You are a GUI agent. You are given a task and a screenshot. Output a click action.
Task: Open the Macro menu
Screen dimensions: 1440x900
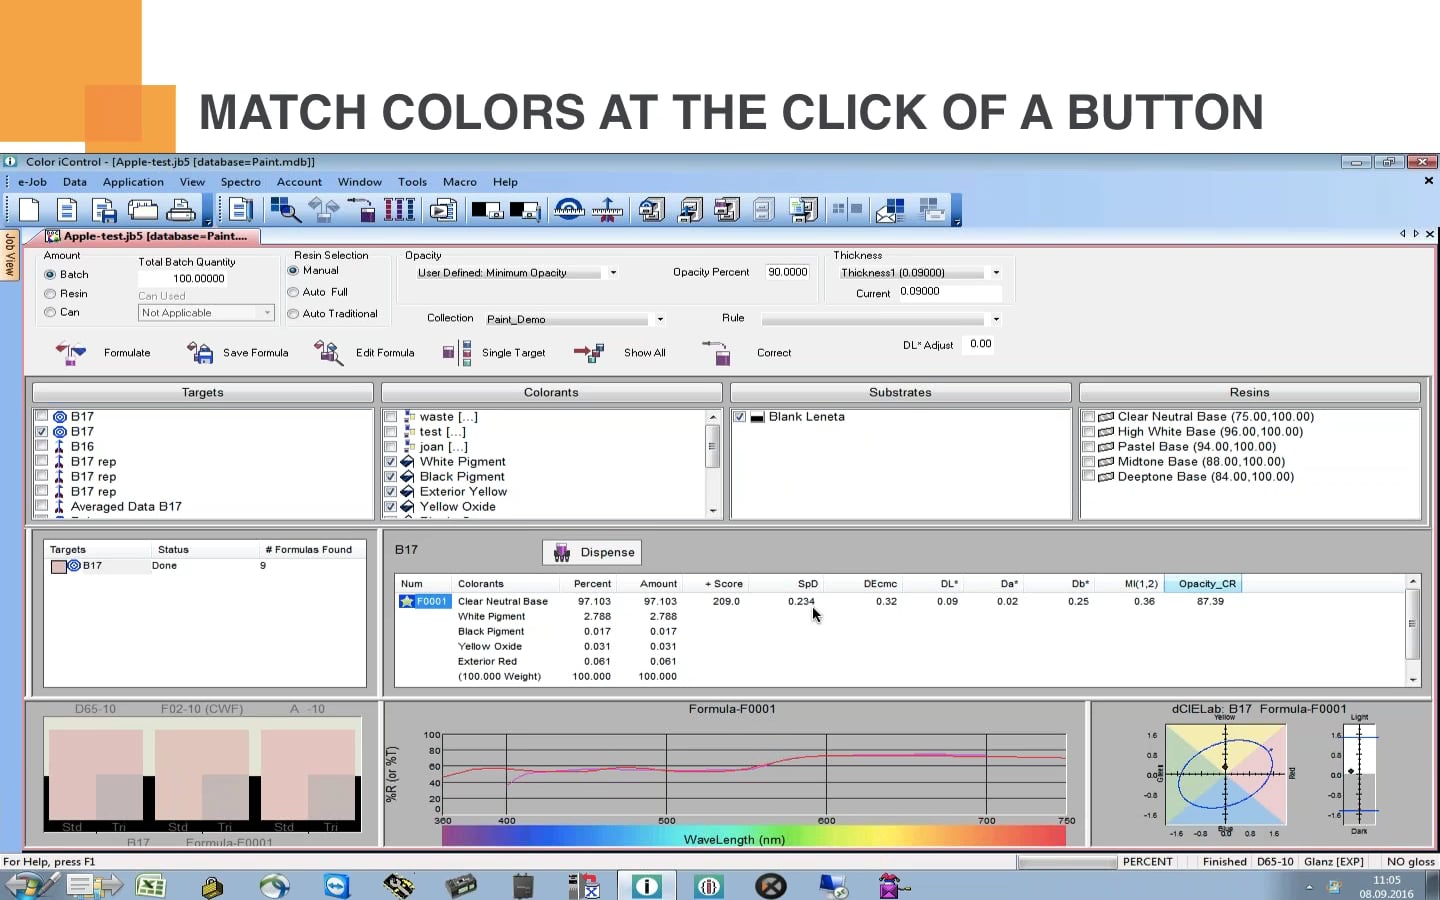(459, 182)
